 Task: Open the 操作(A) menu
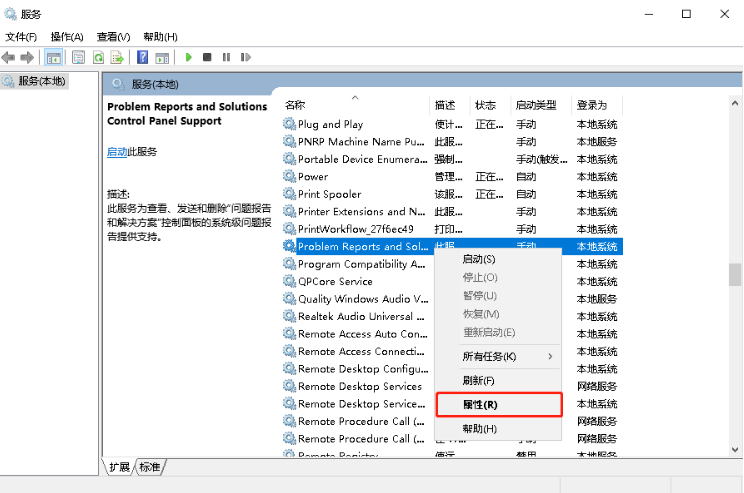pos(67,37)
